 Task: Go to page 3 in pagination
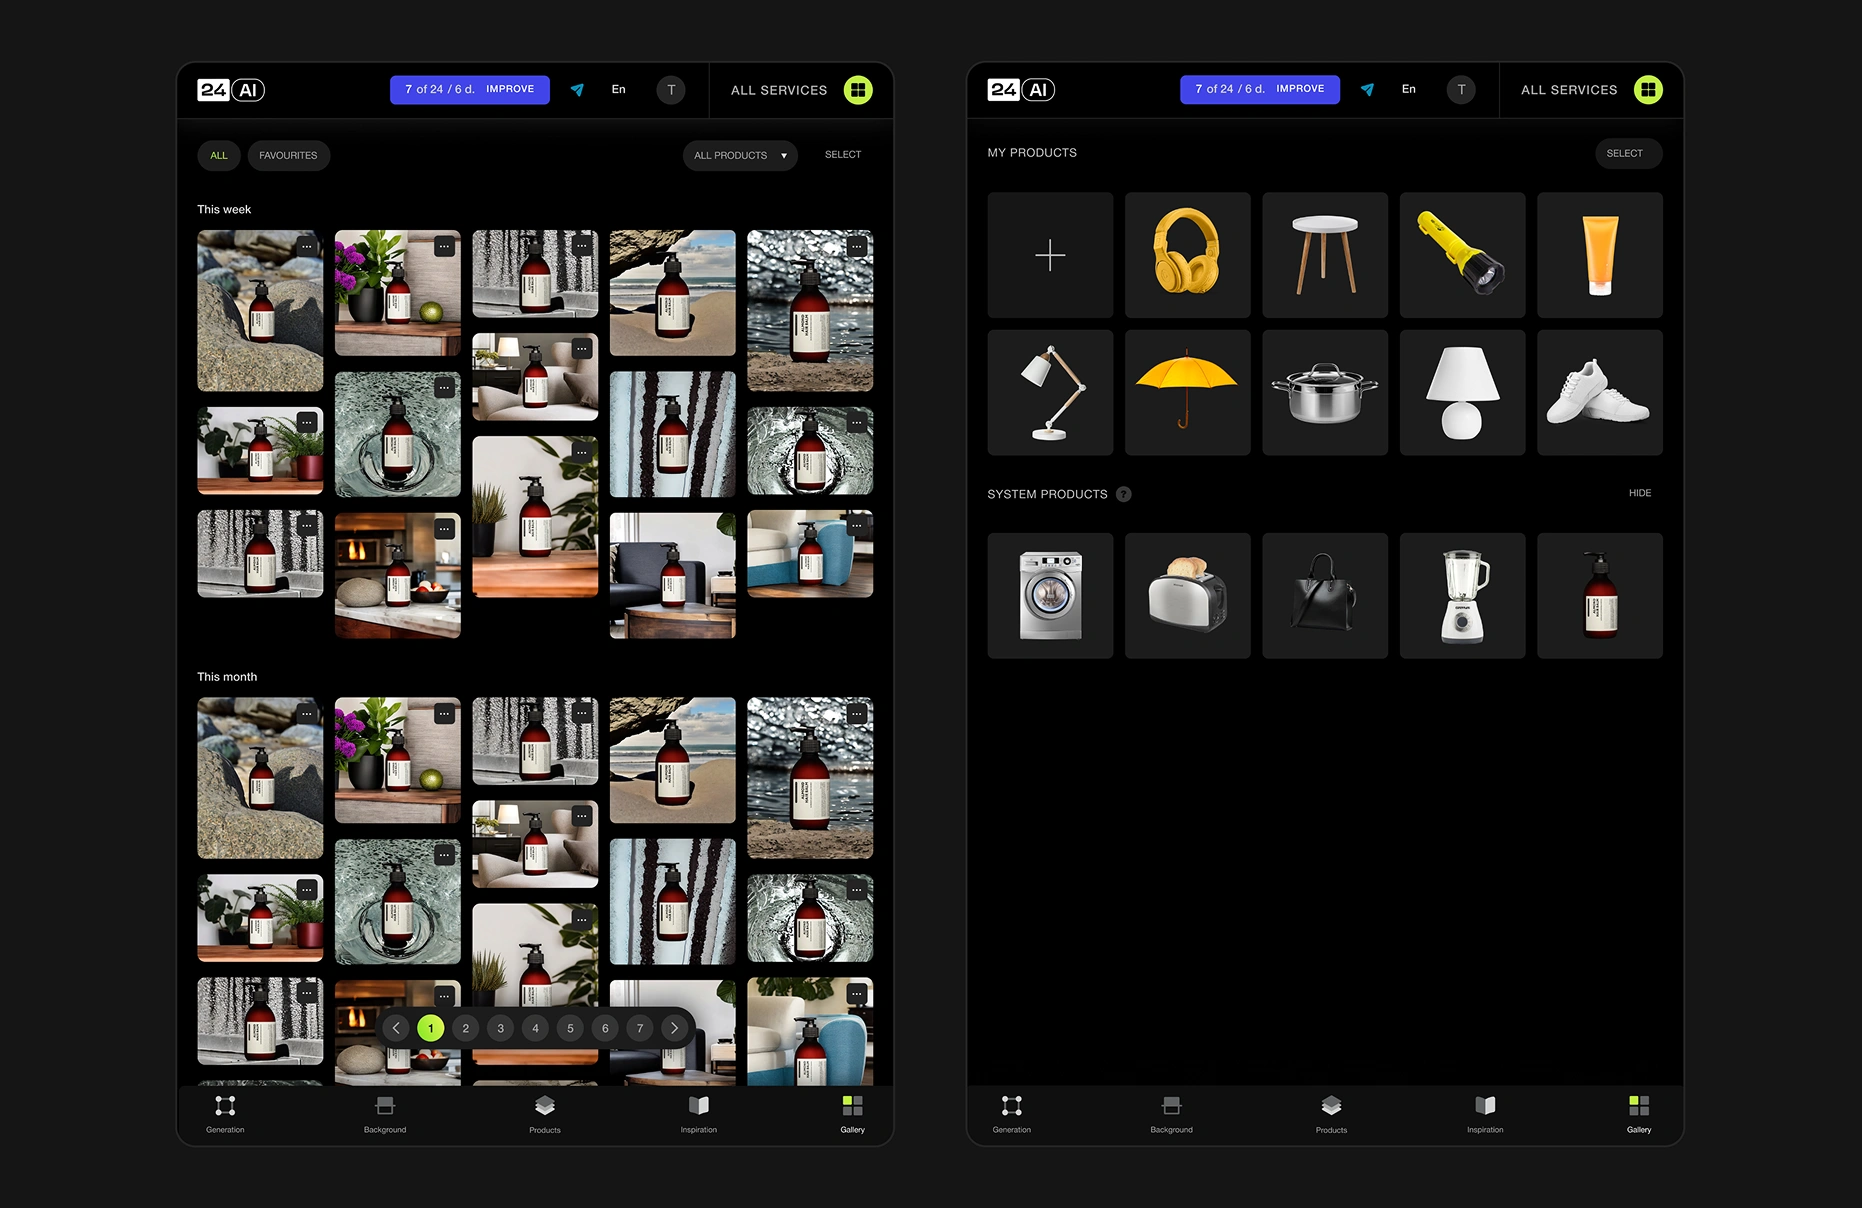[500, 1028]
